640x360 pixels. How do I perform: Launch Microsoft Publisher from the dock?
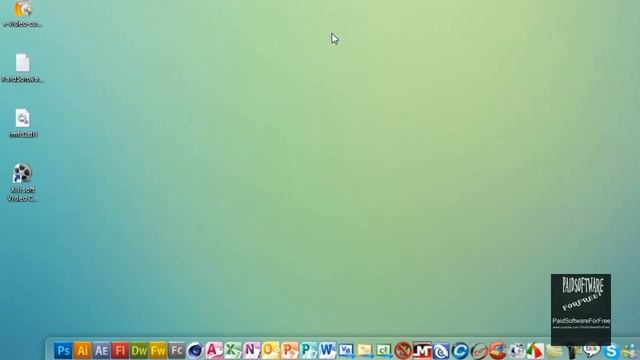pos(308,351)
